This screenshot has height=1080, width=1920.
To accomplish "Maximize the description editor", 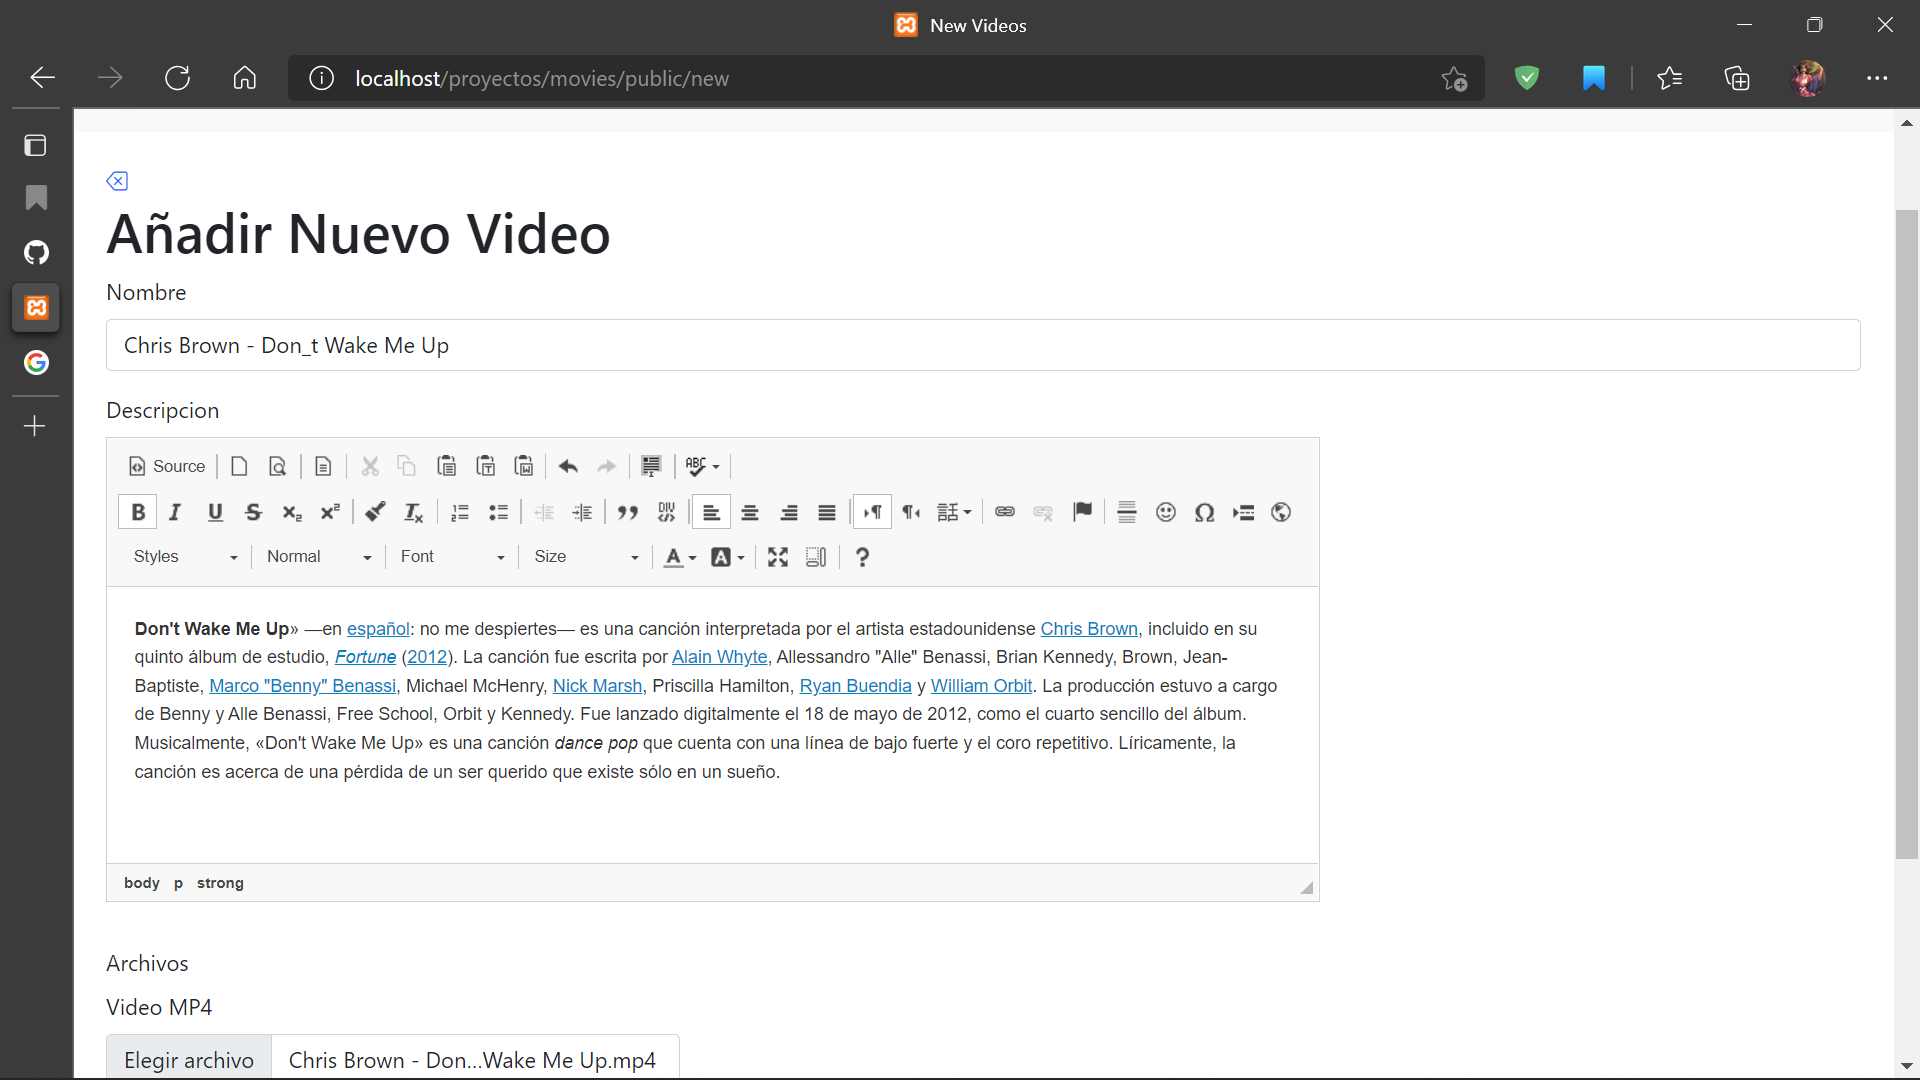I will tap(777, 557).
